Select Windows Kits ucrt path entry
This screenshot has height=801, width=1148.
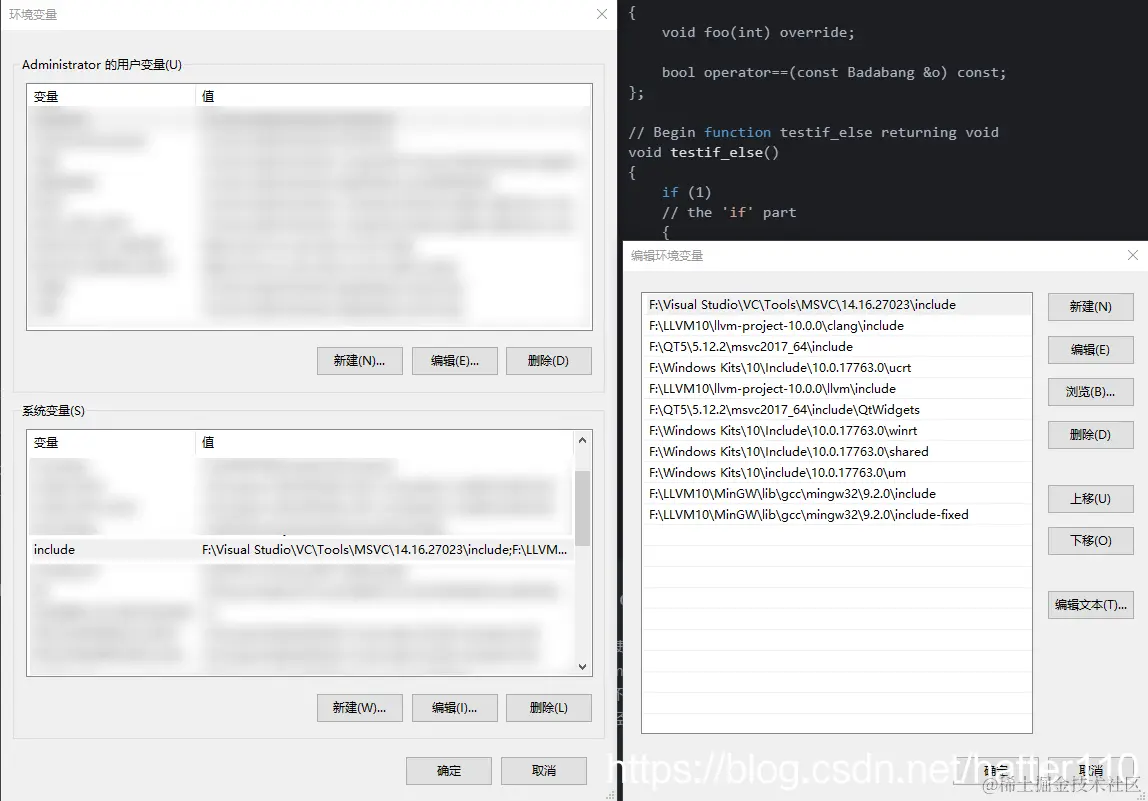[837, 368]
